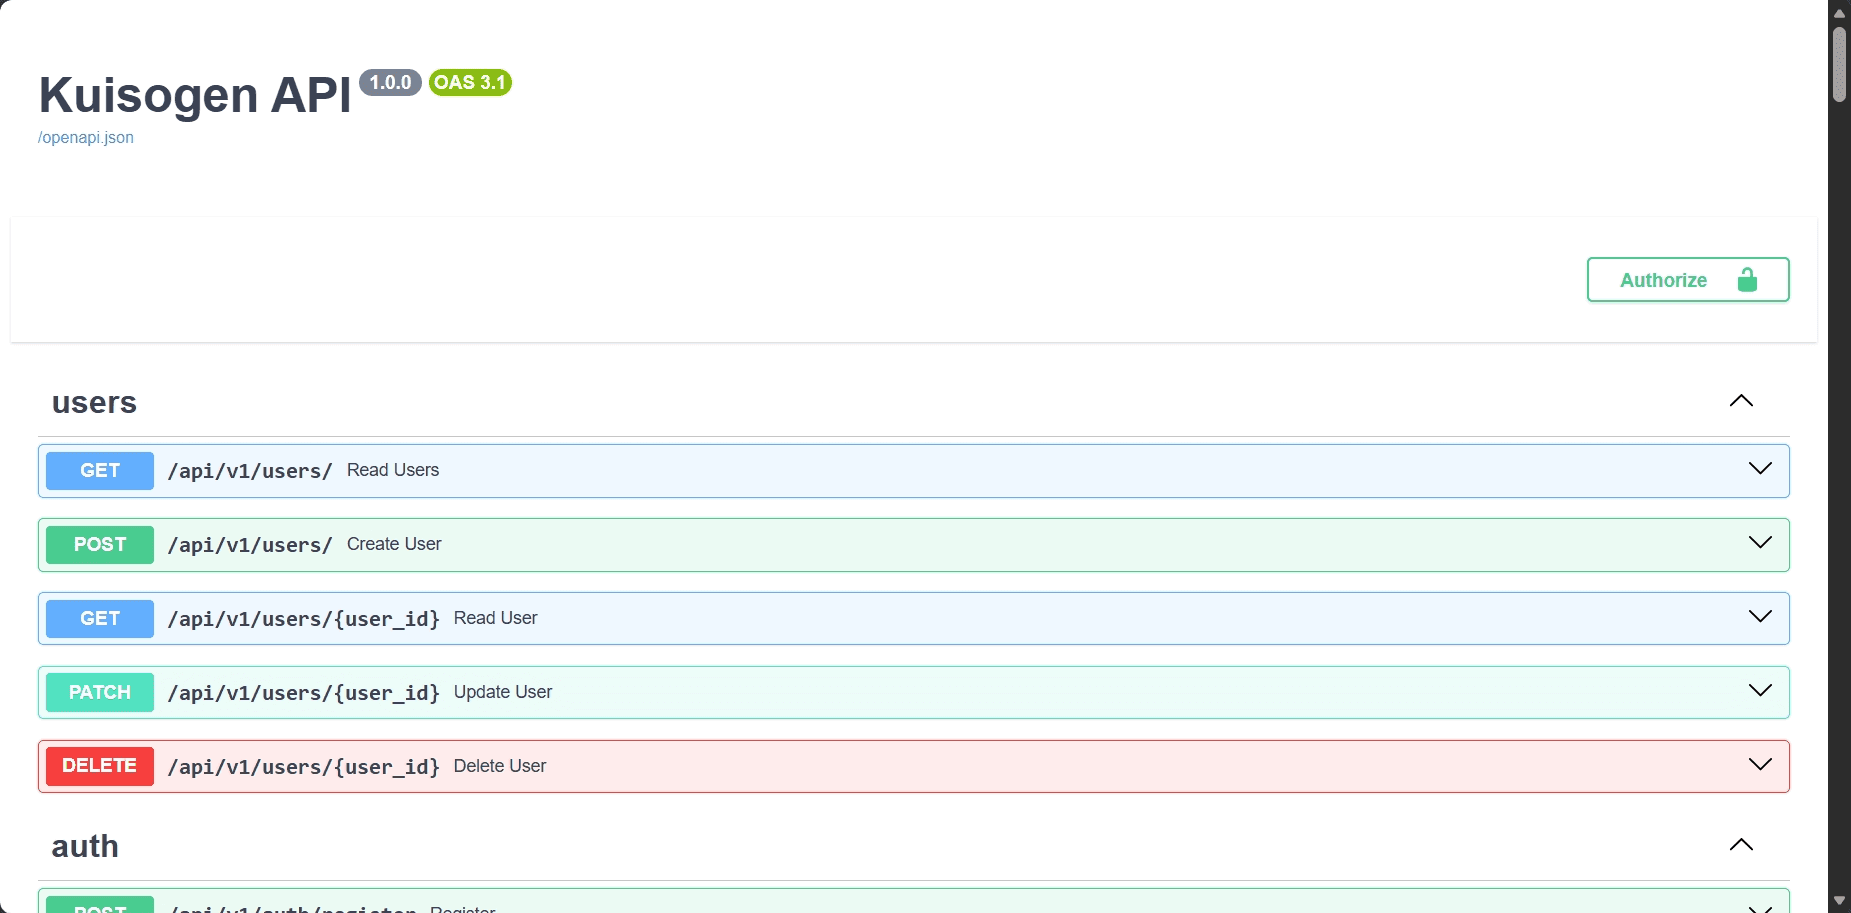Click the lock icon in Authorize button
1851x913 pixels.
click(1747, 280)
